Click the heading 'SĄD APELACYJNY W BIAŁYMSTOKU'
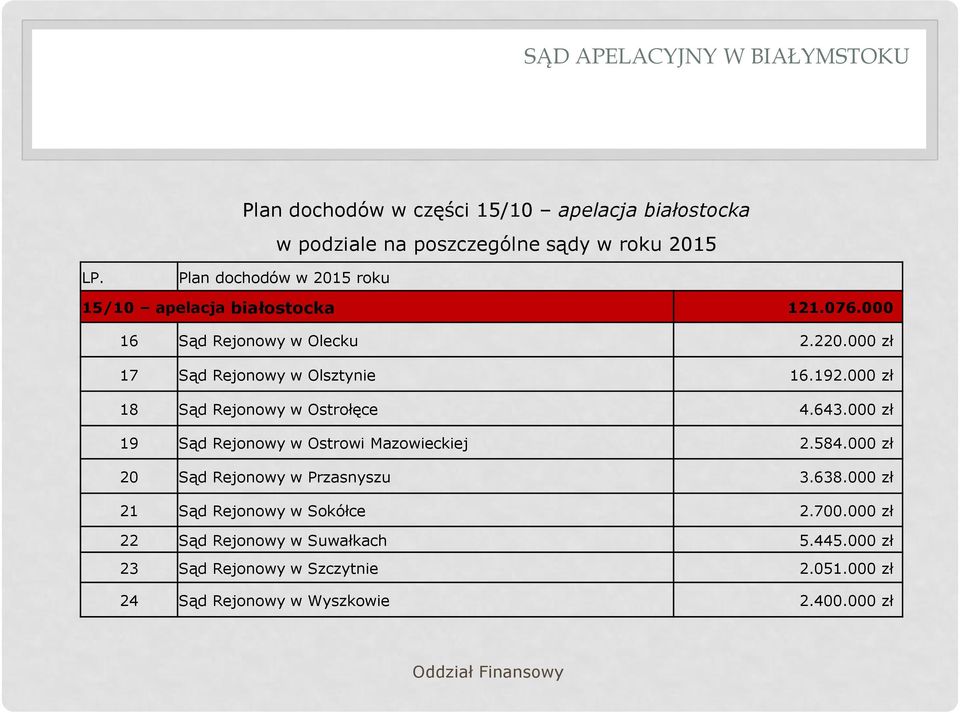This screenshot has height=713, width=960. 716,56
